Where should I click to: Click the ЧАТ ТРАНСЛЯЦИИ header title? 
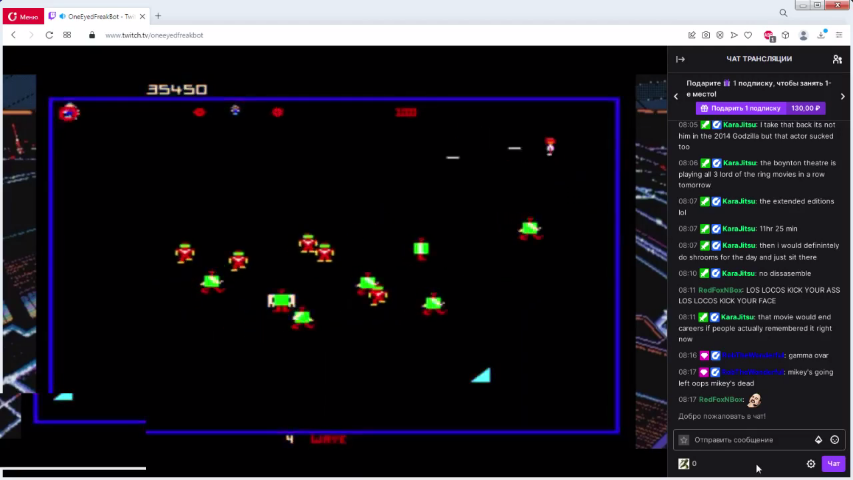click(759, 59)
